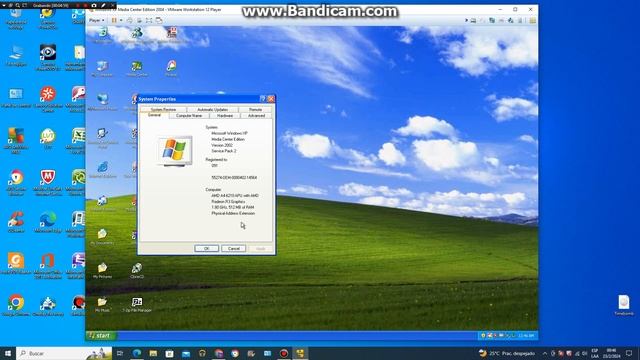Switch to the Advanced tab
The image size is (640, 360).
pos(256,116)
